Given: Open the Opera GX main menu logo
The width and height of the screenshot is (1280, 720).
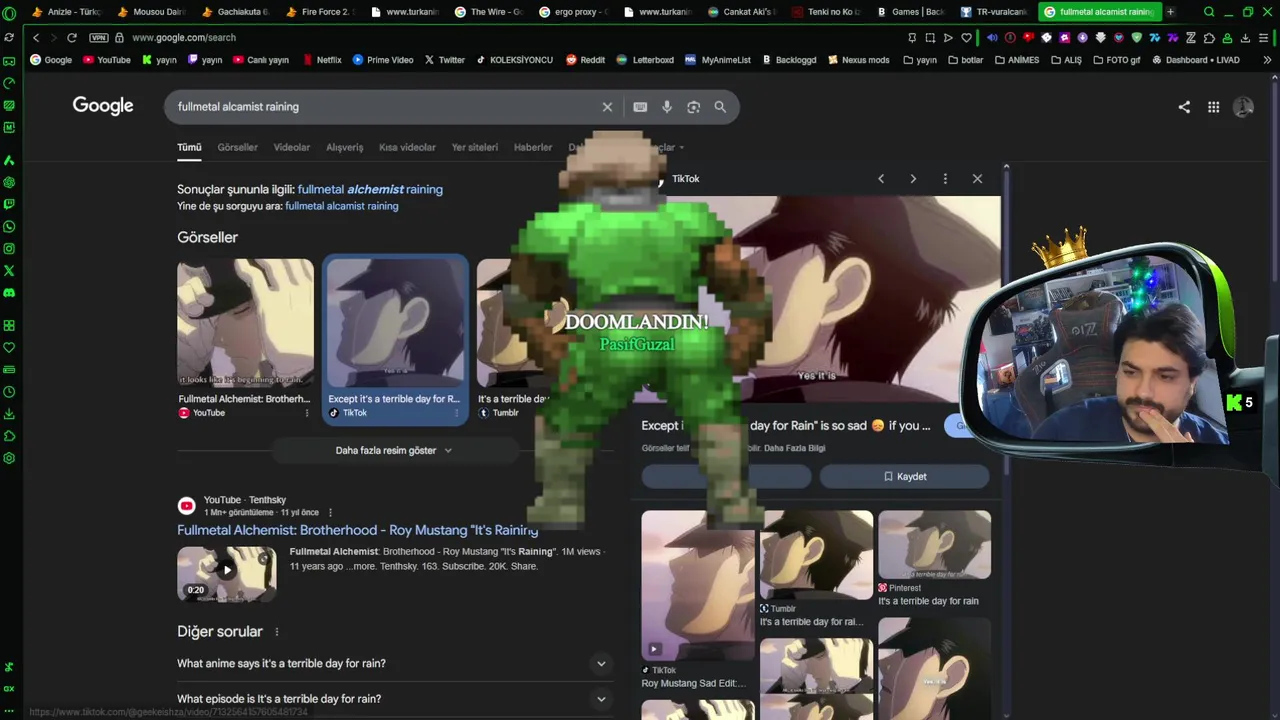Looking at the screenshot, I should [x=9, y=12].
